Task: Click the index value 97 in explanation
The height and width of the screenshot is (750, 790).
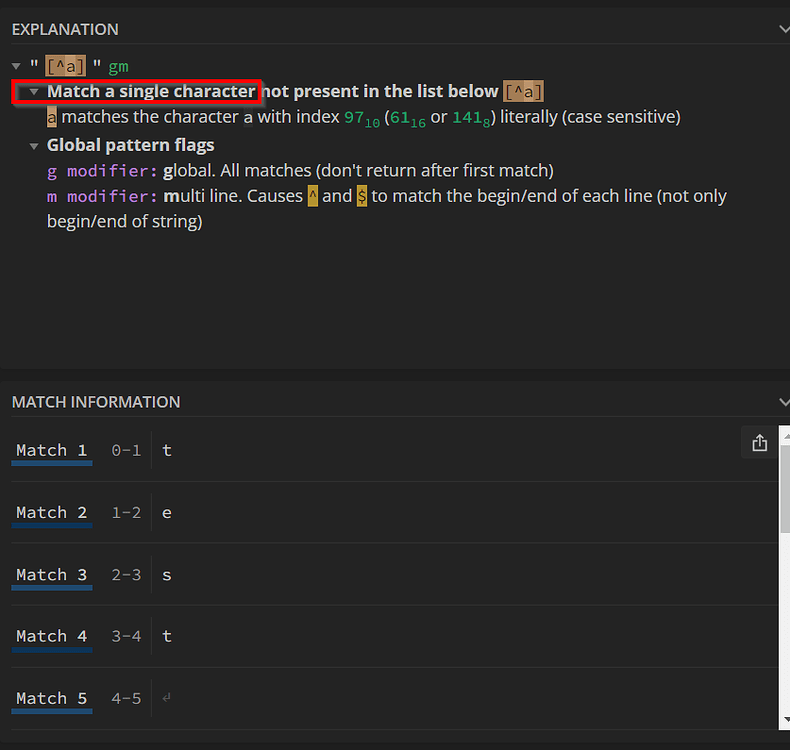Action: pyautogui.click(x=354, y=117)
